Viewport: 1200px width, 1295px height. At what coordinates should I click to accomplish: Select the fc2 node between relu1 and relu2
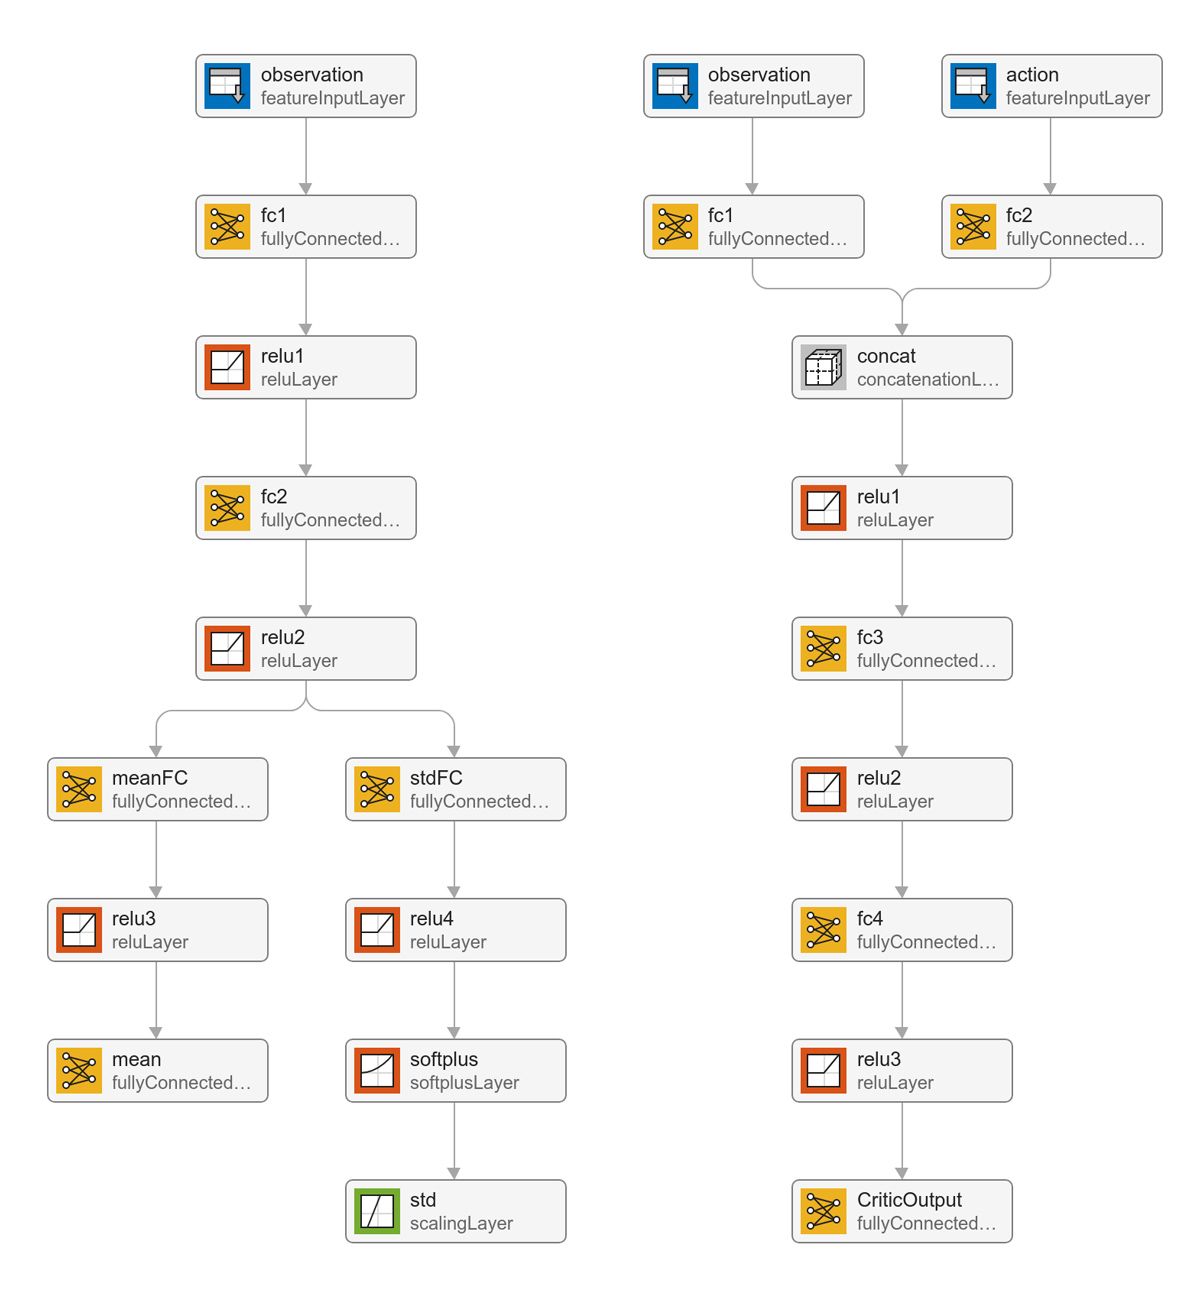pyautogui.click(x=305, y=508)
